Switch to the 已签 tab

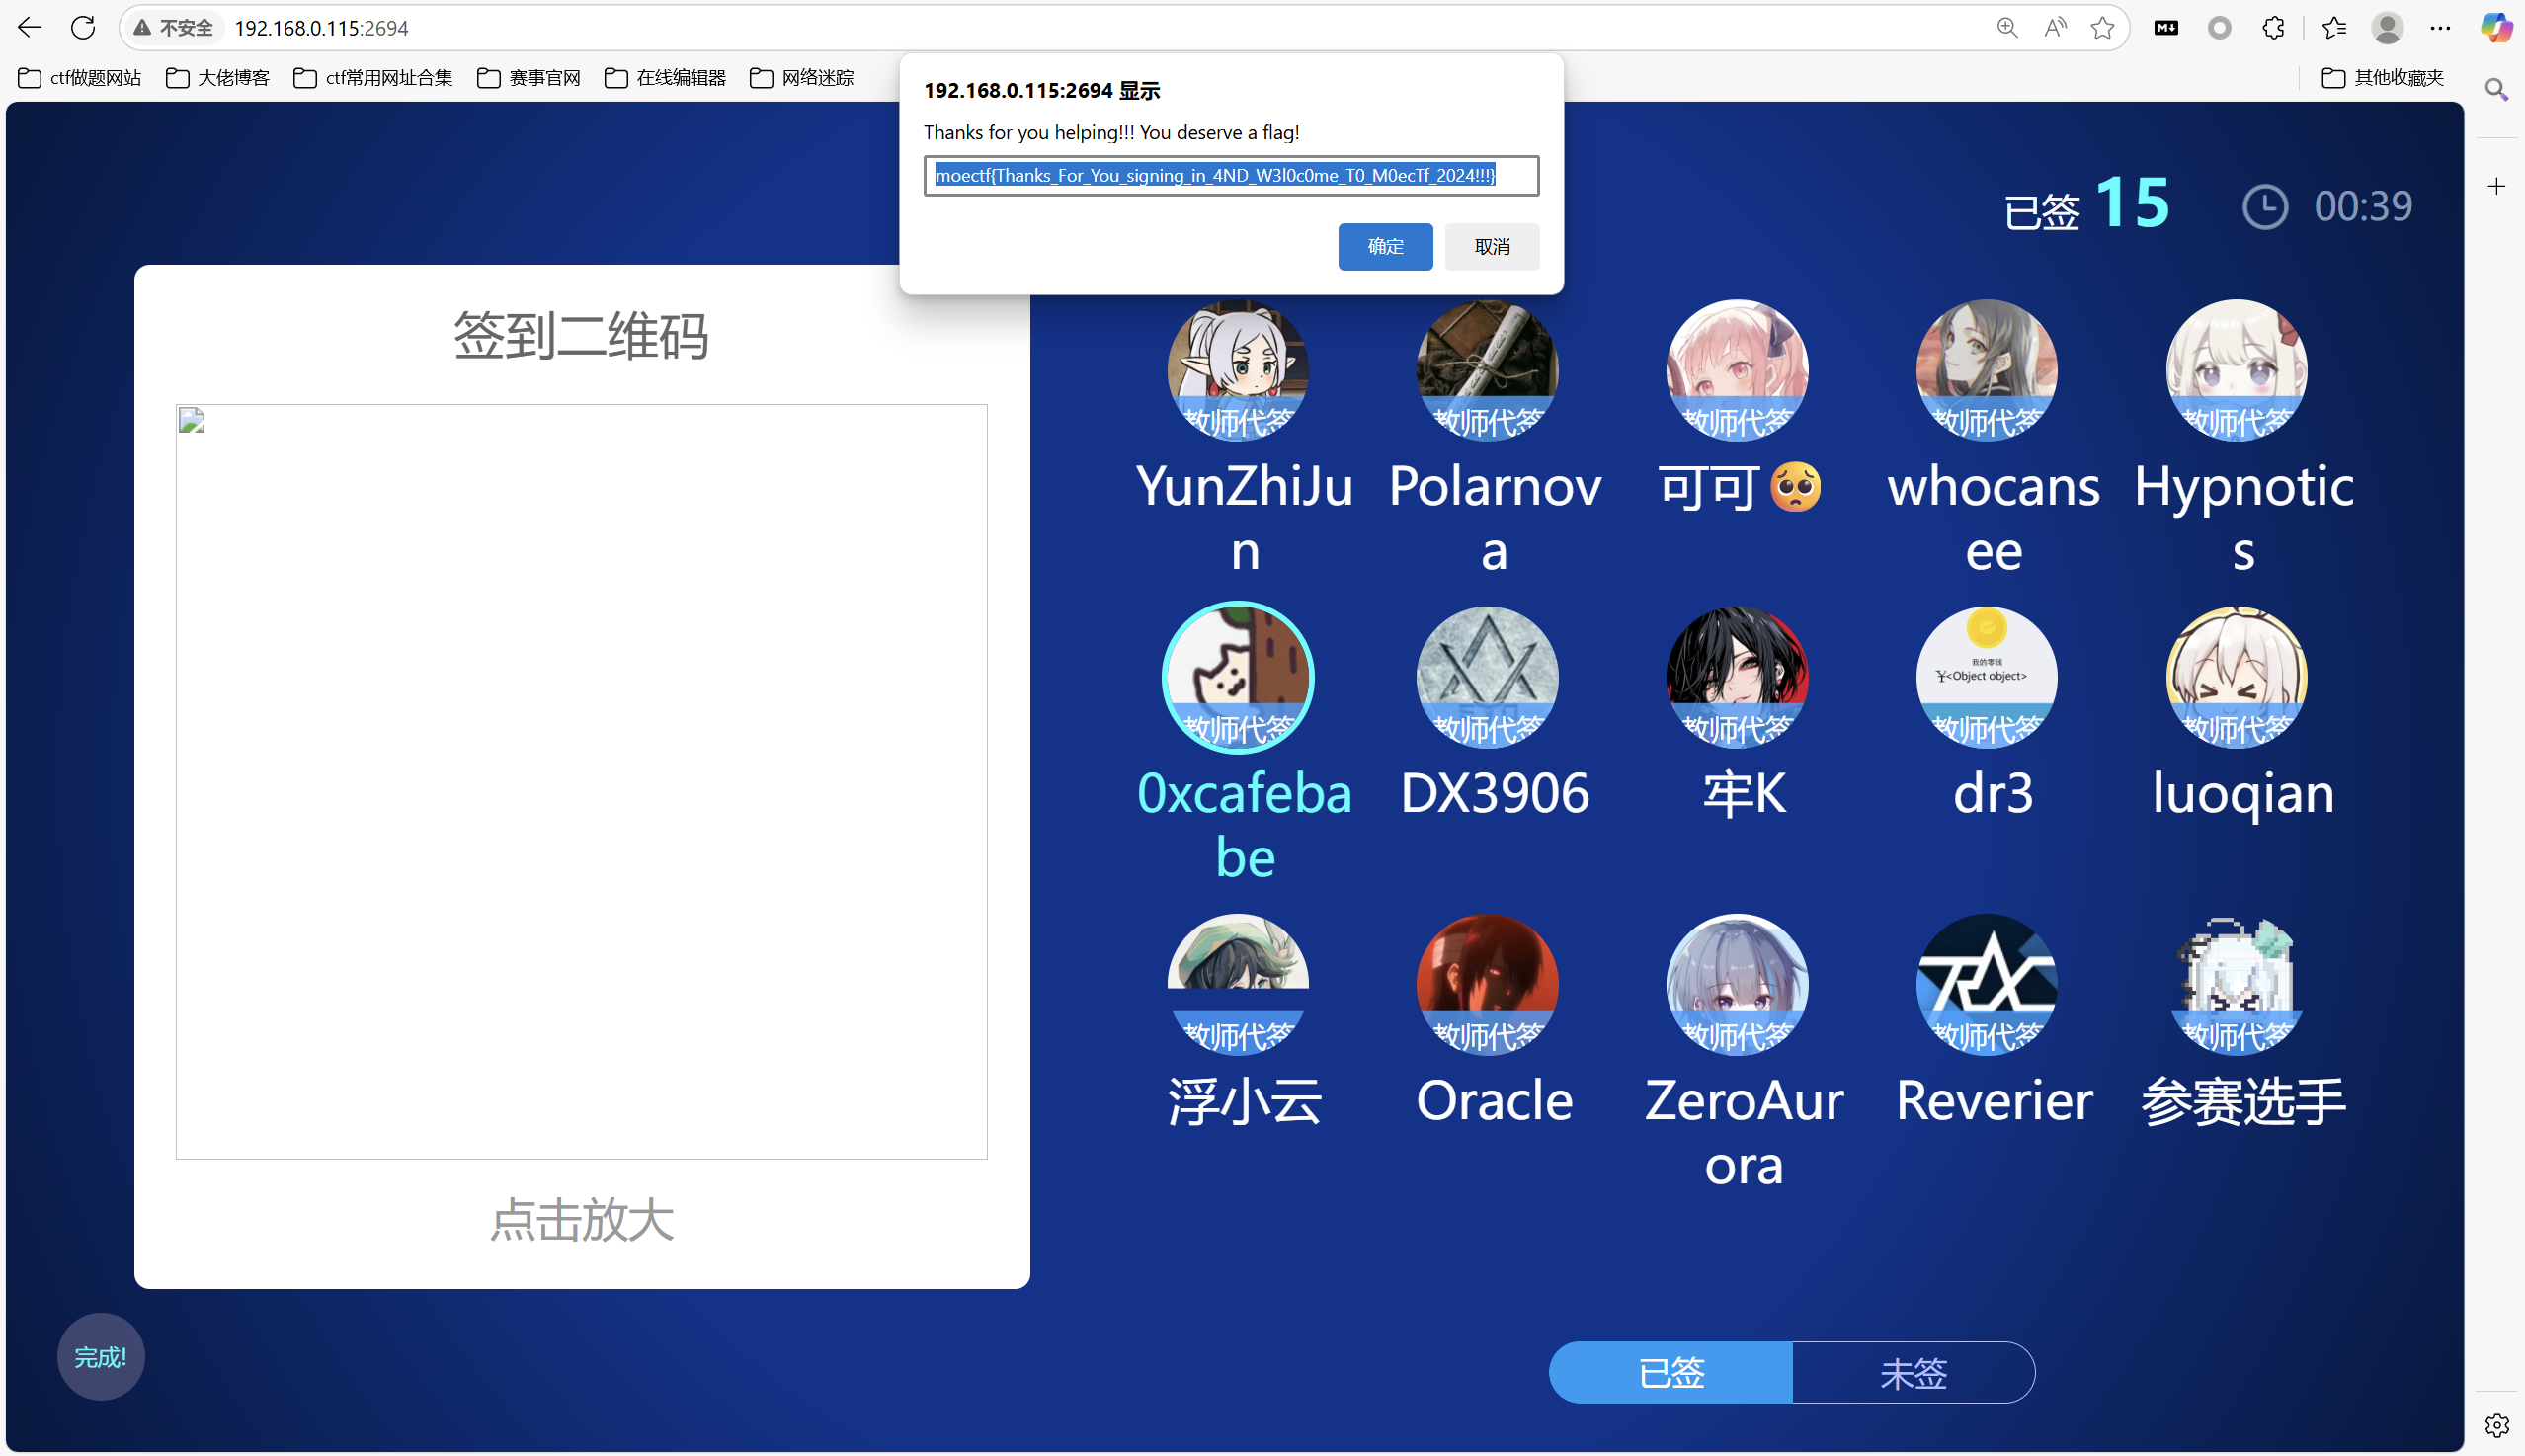(x=1671, y=1373)
